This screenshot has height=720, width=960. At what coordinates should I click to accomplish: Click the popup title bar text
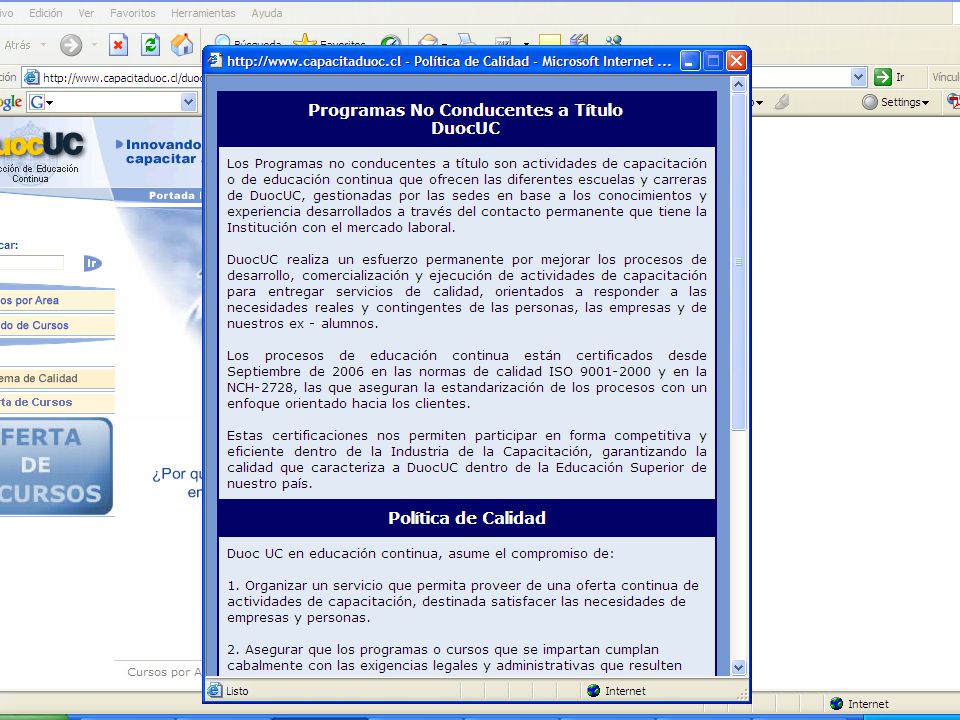[449, 61]
